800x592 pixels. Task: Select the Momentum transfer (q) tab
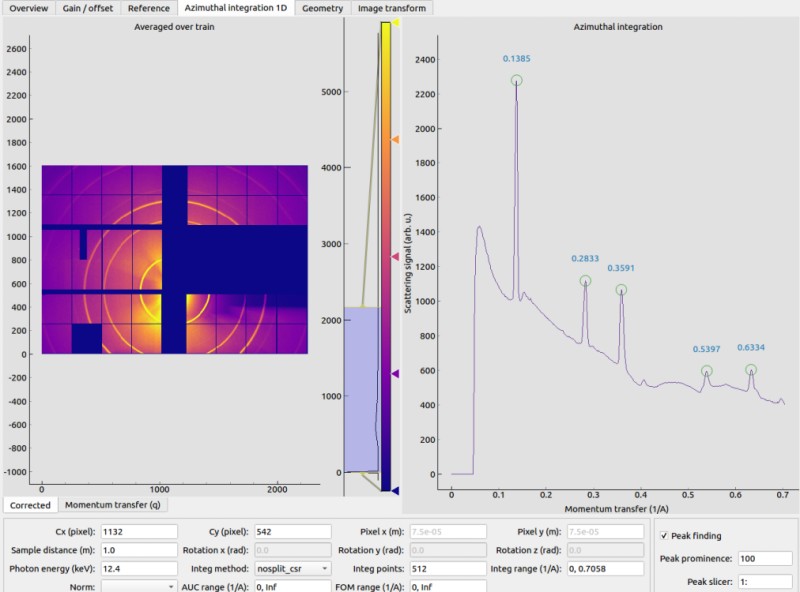[x=113, y=505]
